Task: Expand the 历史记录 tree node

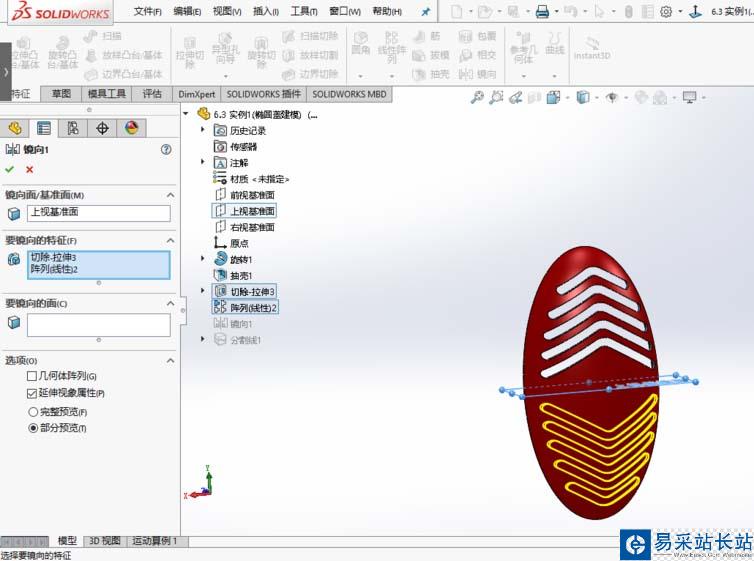Action: pos(202,130)
